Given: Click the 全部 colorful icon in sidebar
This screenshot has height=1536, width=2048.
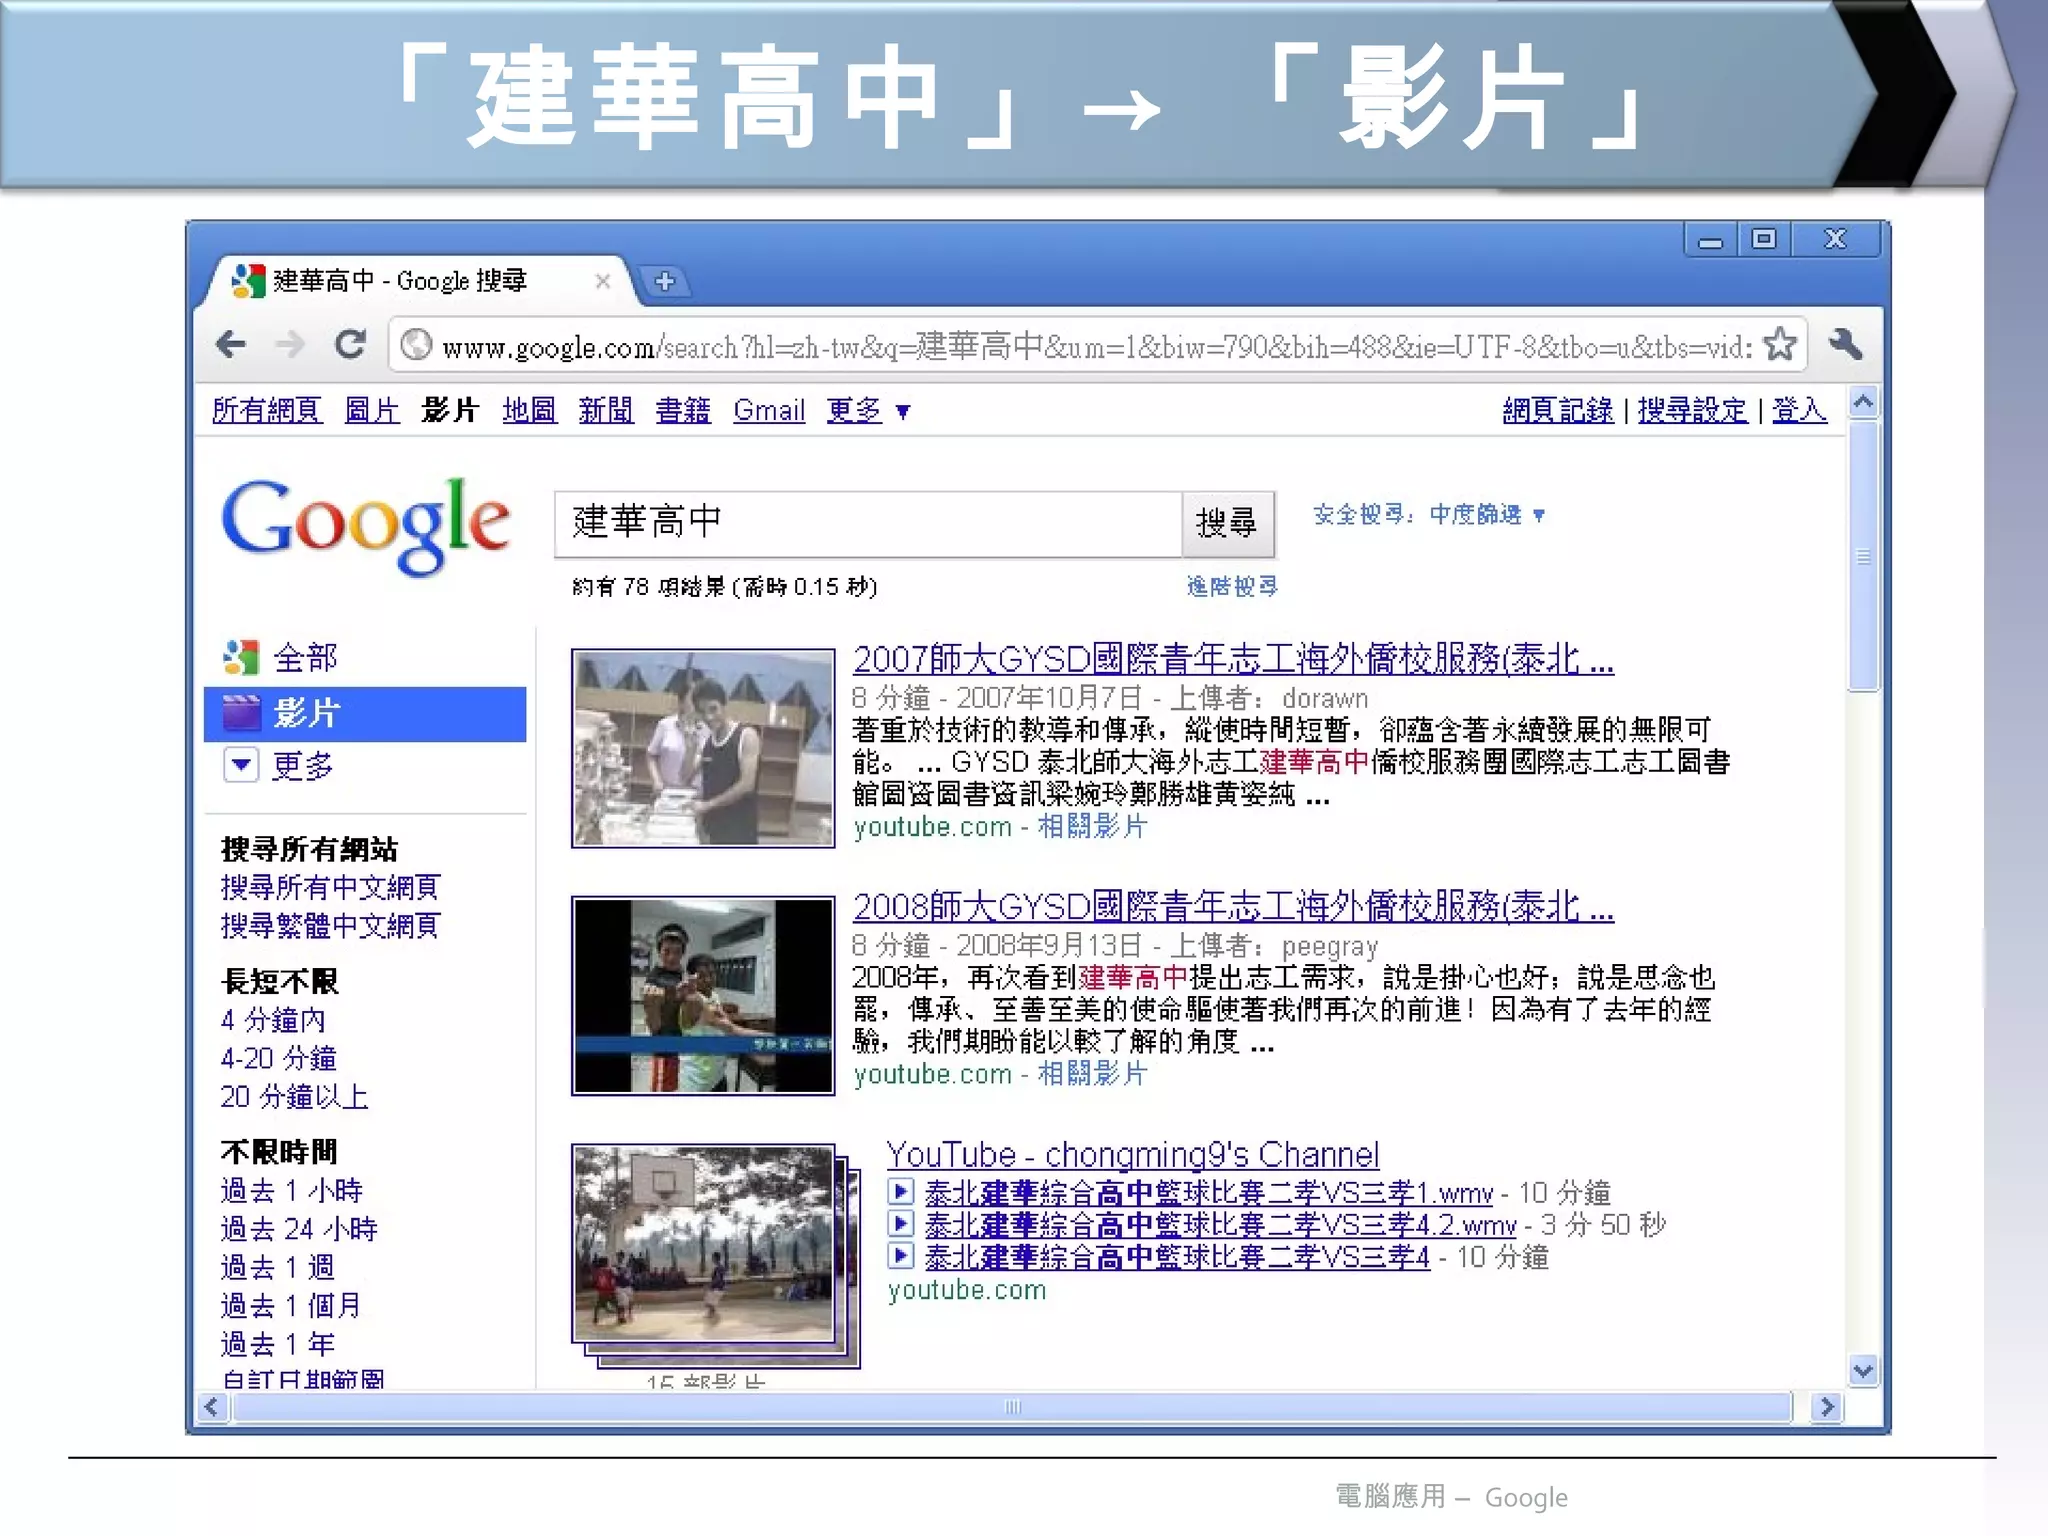Looking at the screenshot, I should click(241, 658).
